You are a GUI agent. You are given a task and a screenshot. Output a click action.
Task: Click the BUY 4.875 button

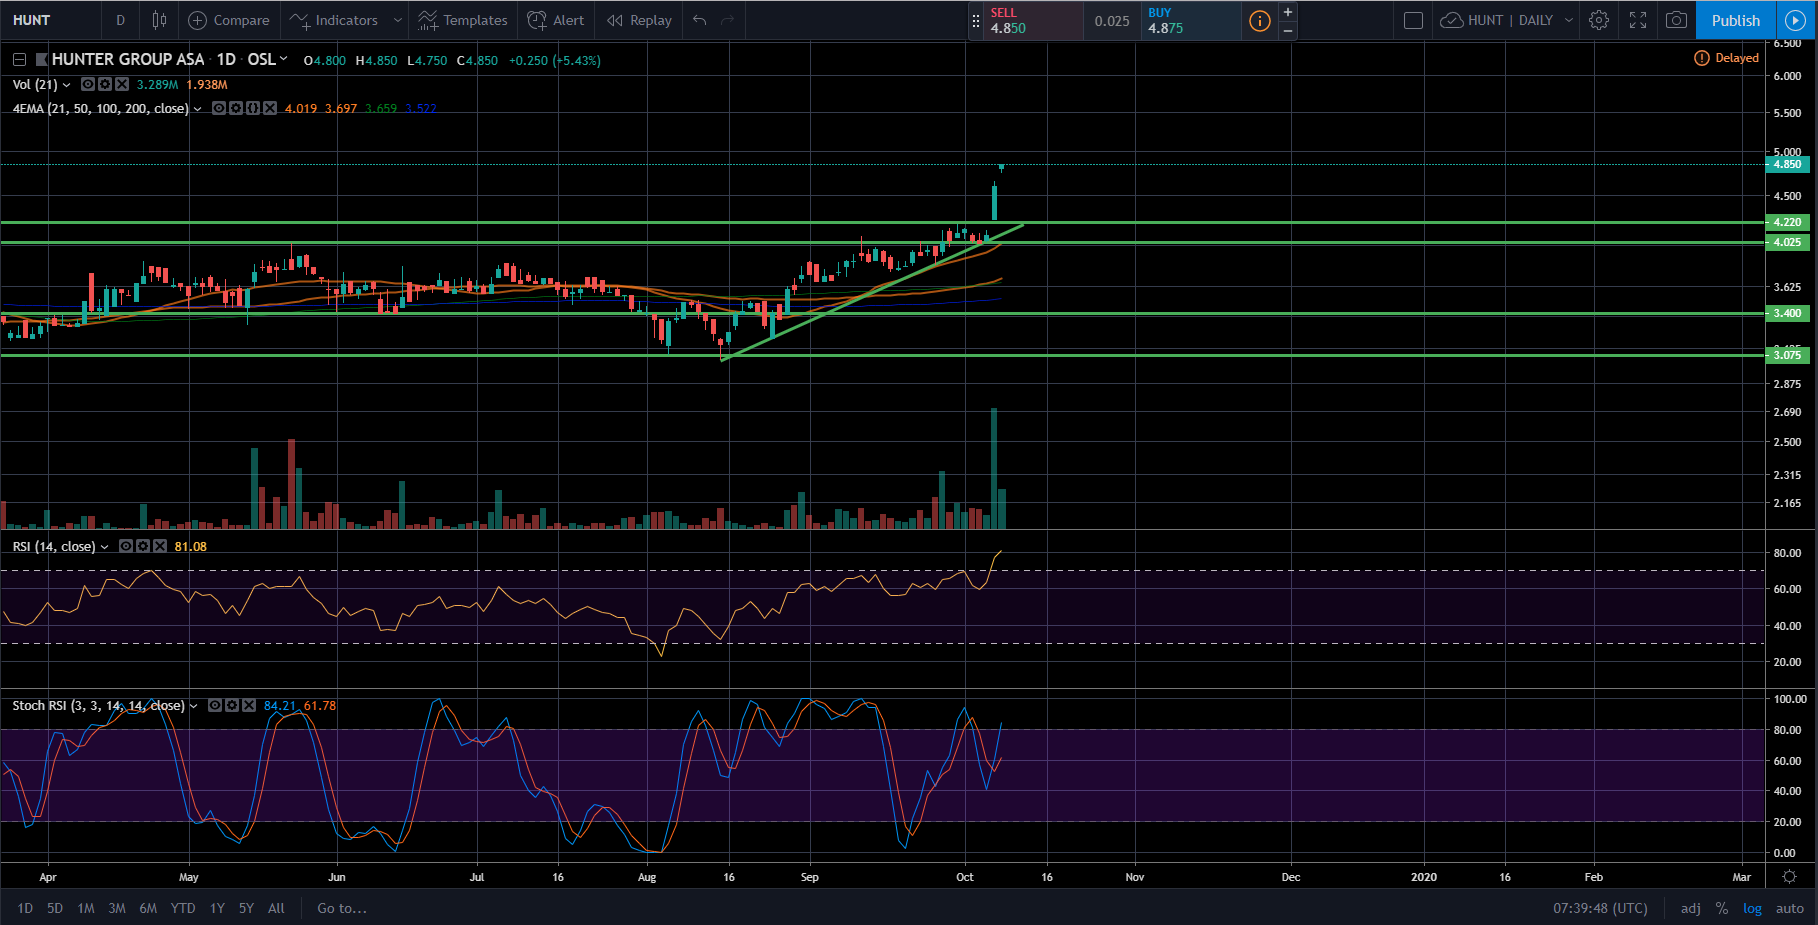pos(1191,20)
